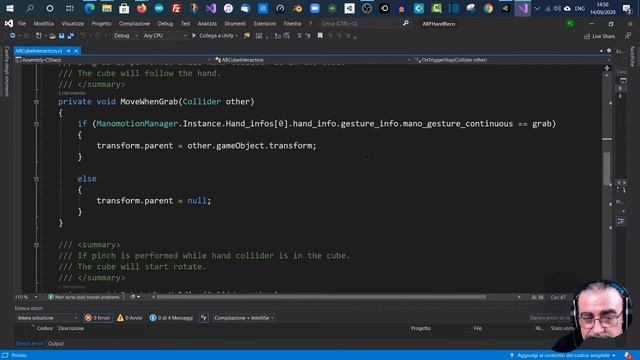Screen dimensions: 640x360
Task: Open the Assembly-CSharp project dropdown
Action: pyautogui.click(x=113, y=60)
